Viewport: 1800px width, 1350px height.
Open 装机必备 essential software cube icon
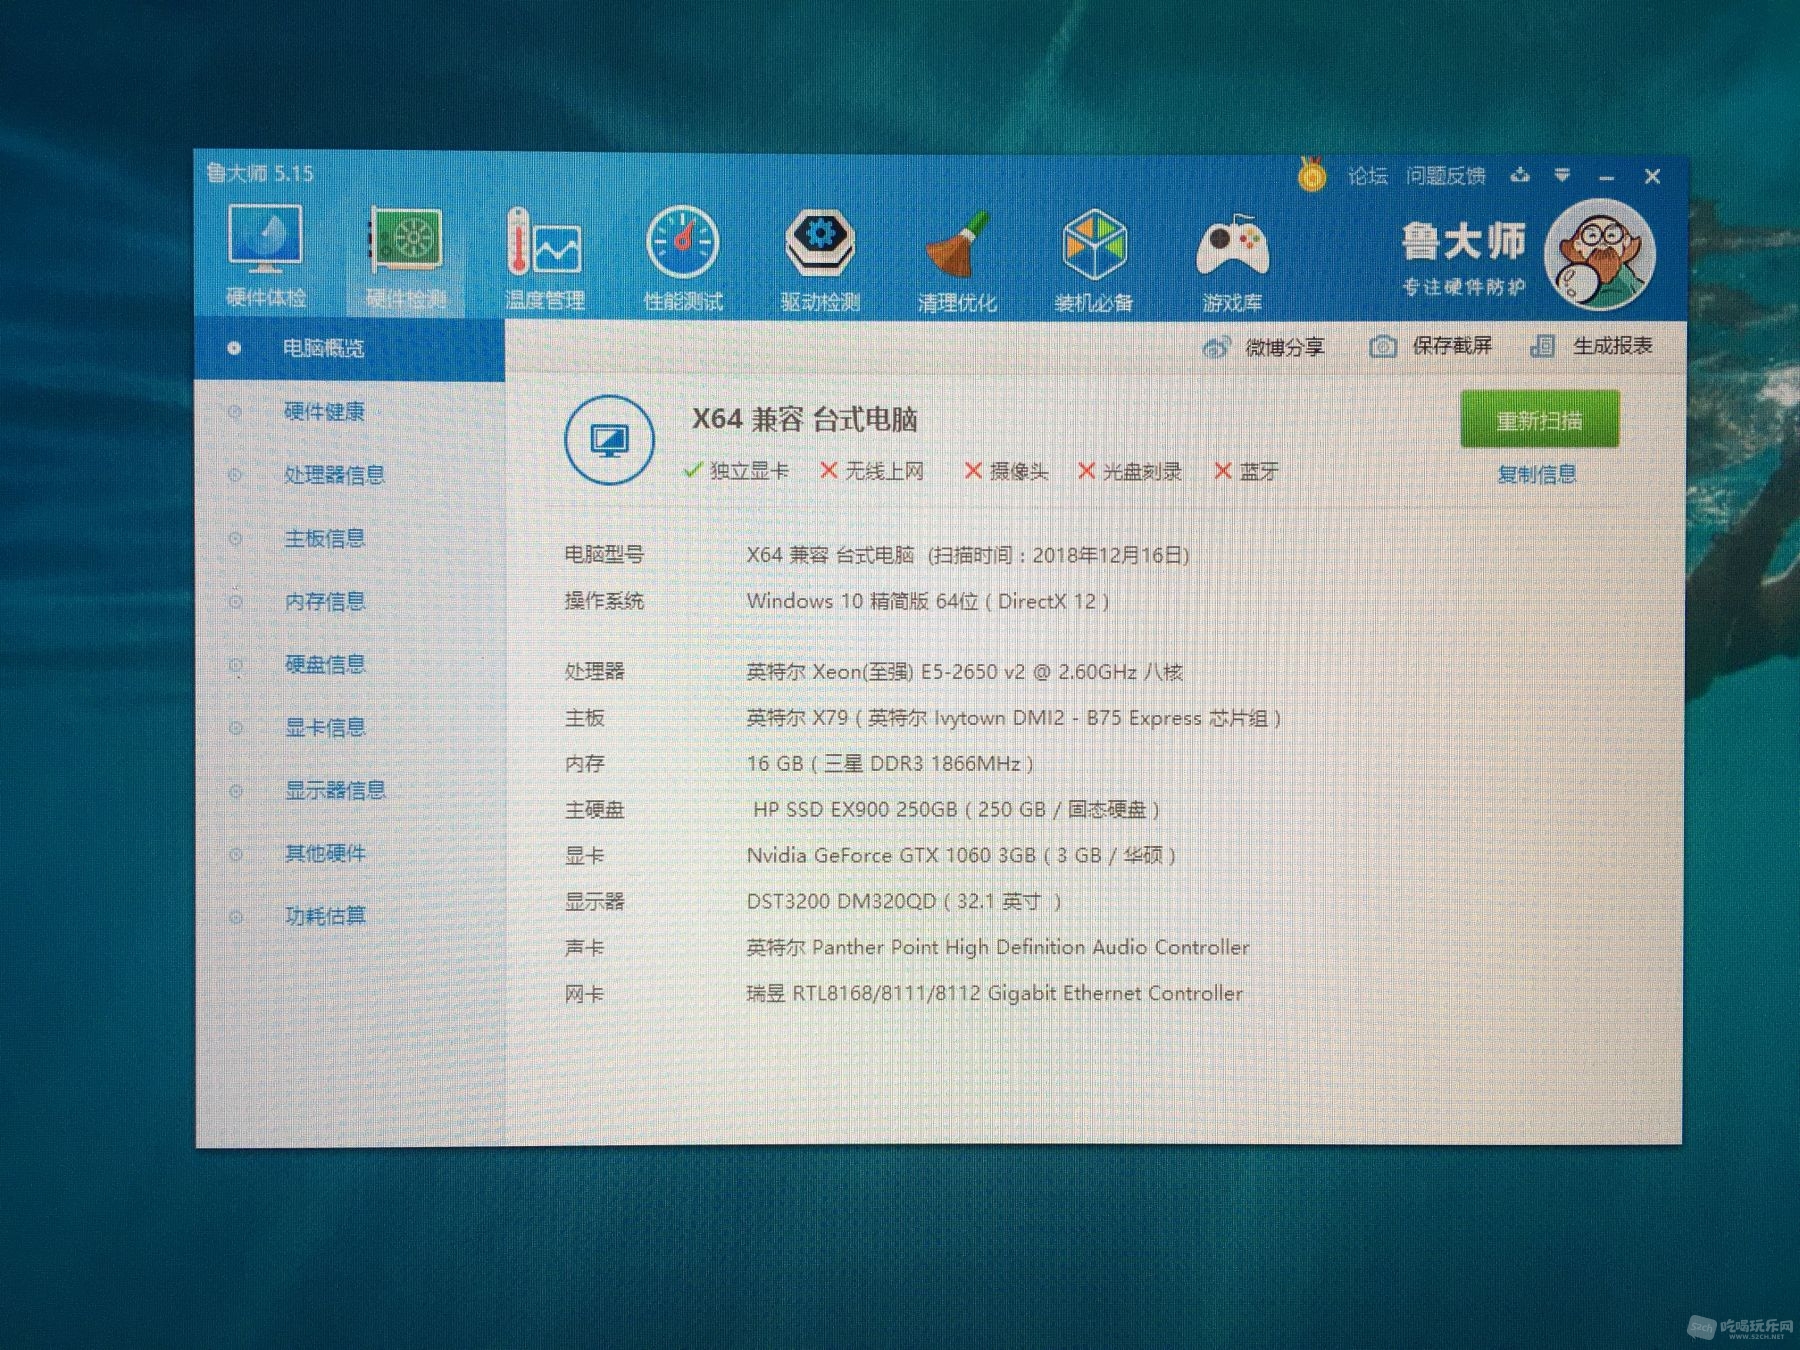click(1094, 260)
